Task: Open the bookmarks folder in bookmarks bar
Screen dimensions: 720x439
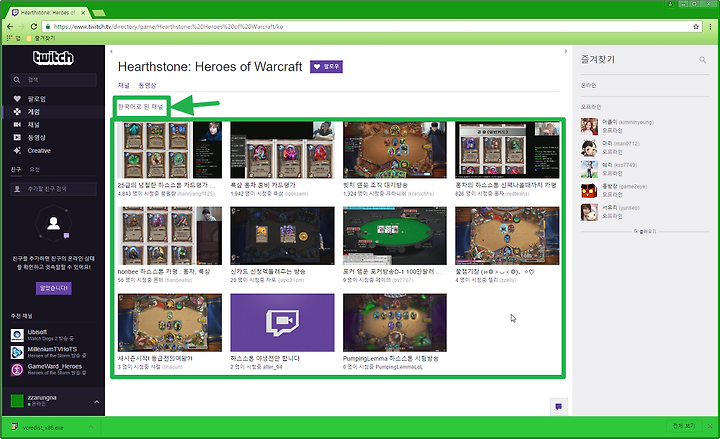Action: click(x=41, y=38)
